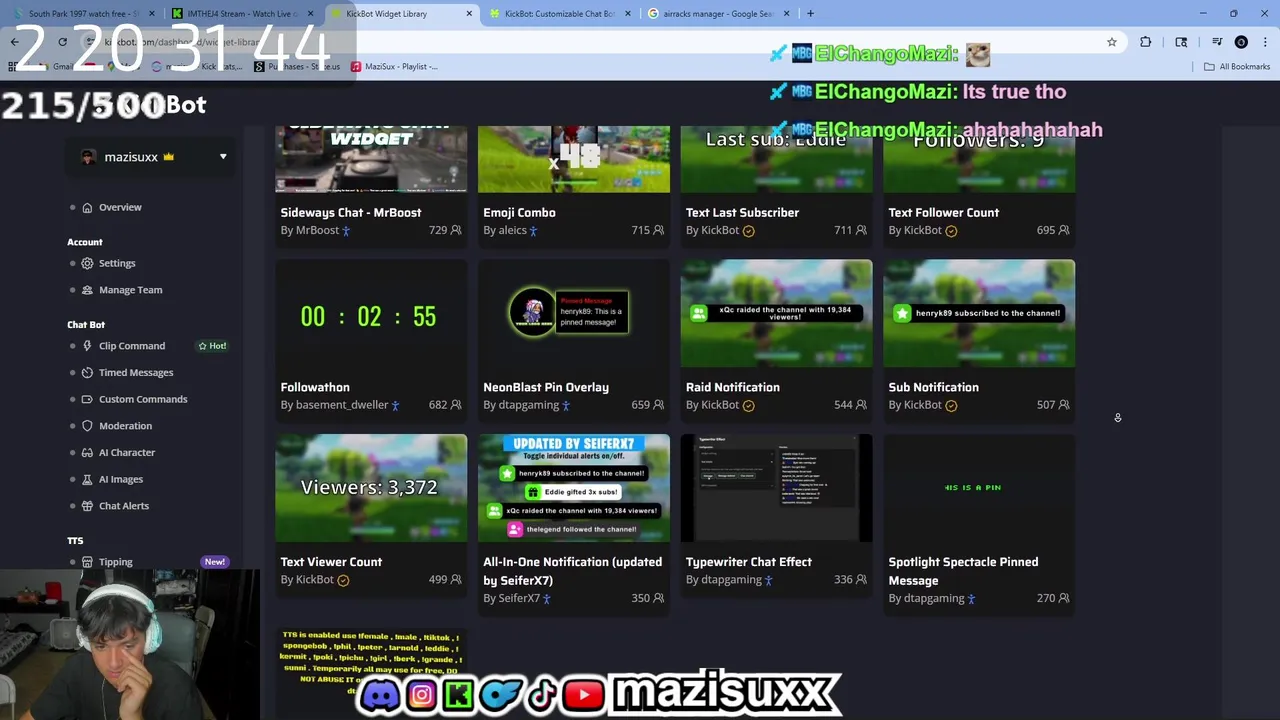Click the Typewriter Chat Effect title
The height and width of the screenshot is (720, 1280).
tap(749, 562)
